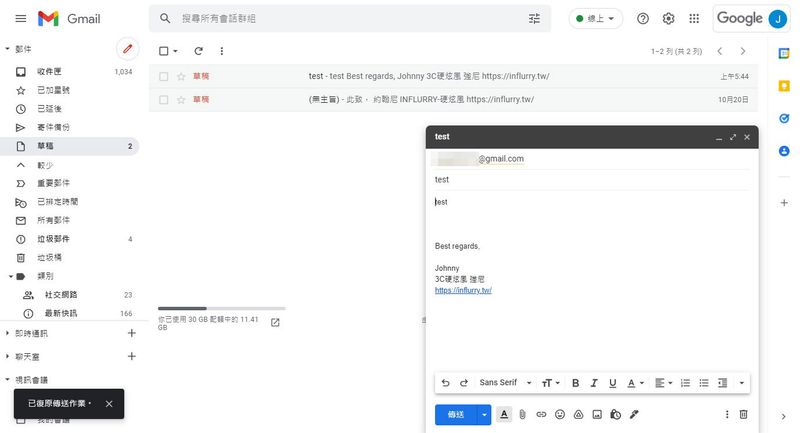Discard draft trash icon
This screenshot has height=433, width=800.
tap(743, 415)
